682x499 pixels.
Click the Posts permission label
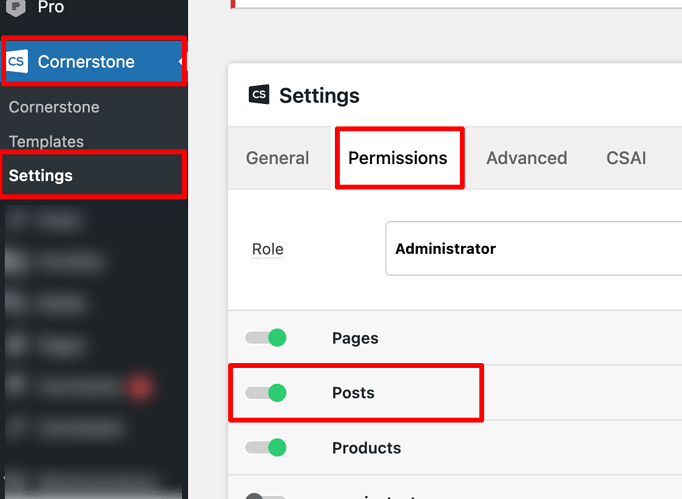(353, 393)
